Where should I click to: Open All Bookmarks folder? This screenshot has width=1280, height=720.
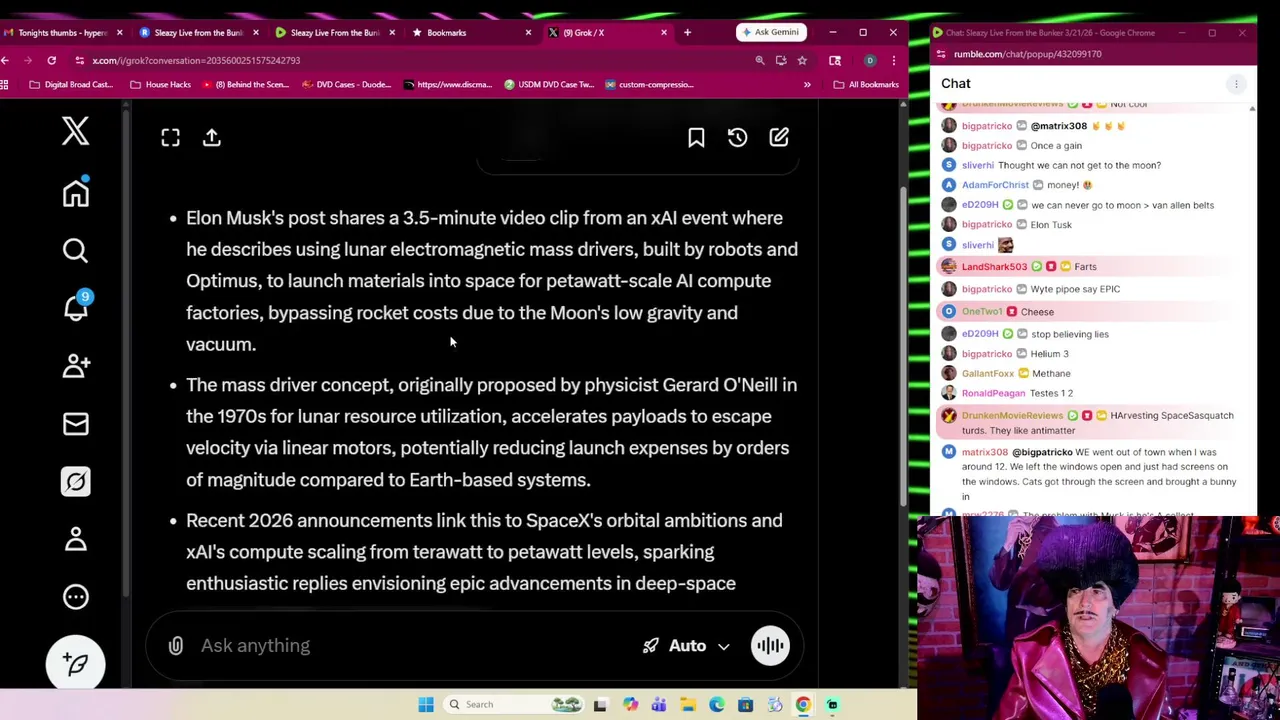click(x=866, y=84)
